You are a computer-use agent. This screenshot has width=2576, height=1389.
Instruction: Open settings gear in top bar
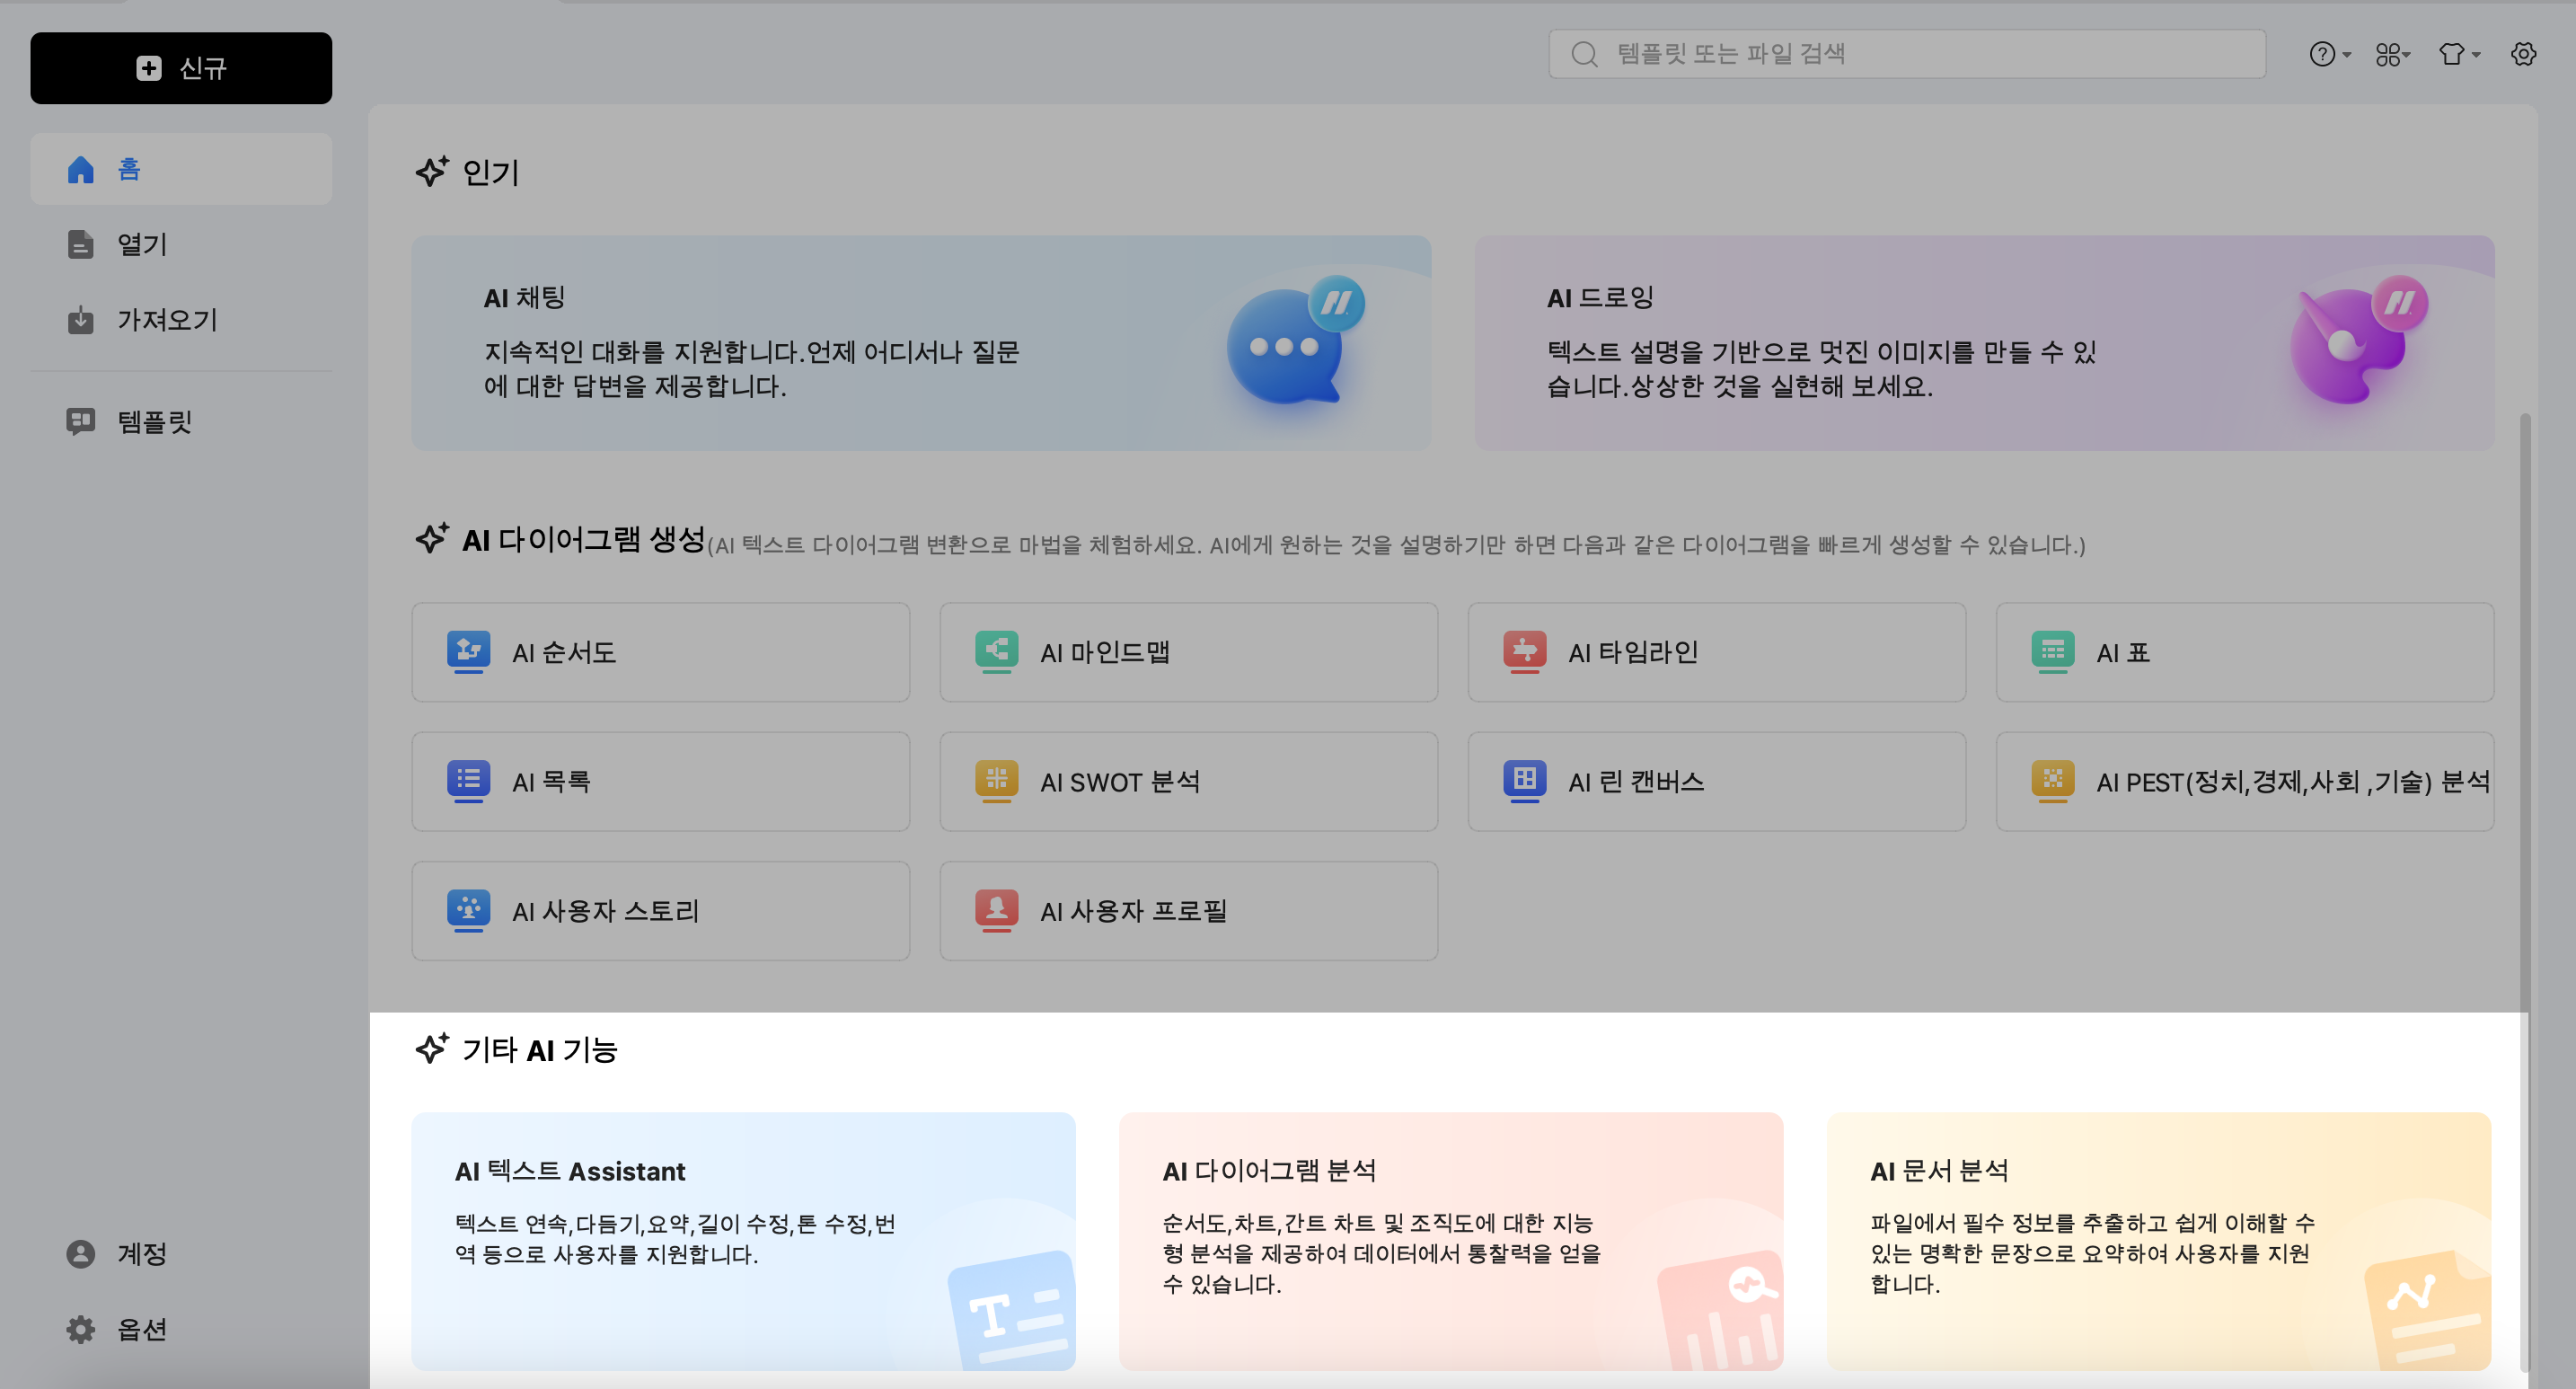point(2523,54)
